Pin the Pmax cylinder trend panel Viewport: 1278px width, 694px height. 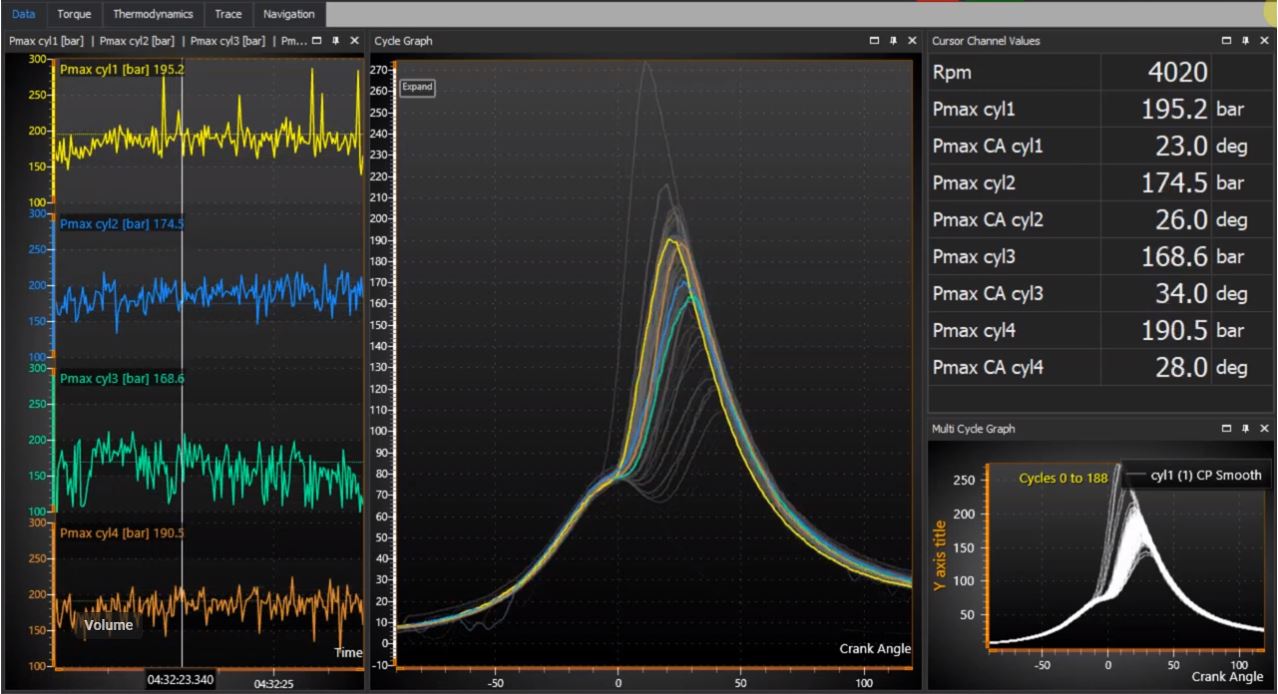click(335, 41)
